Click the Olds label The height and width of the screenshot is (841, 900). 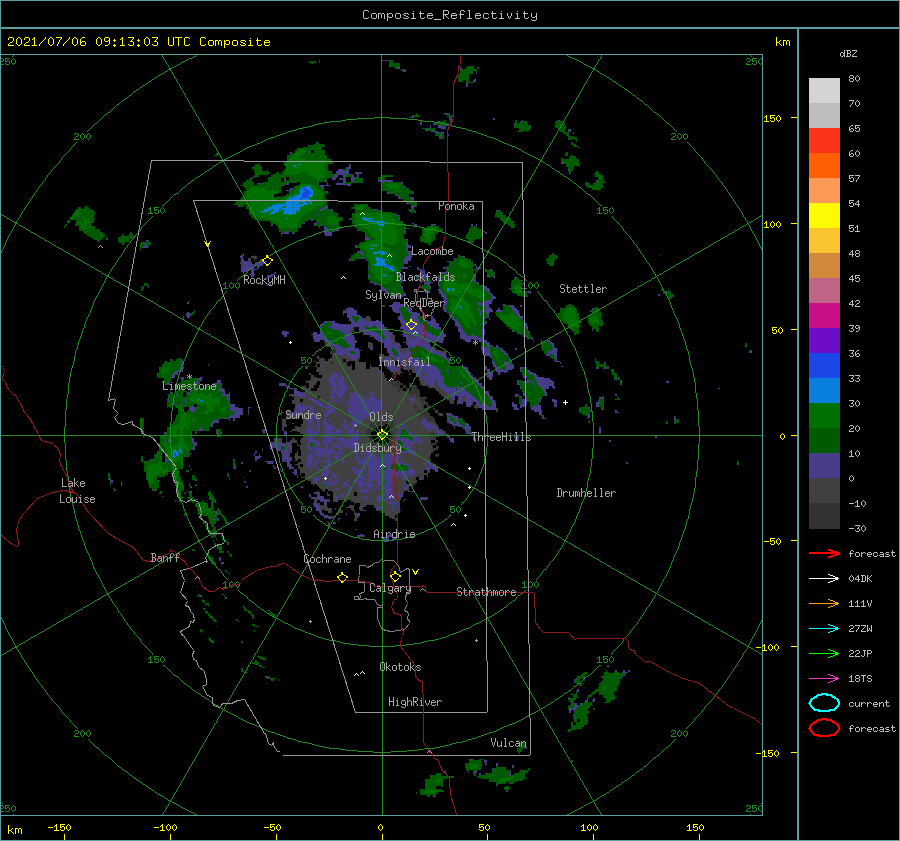coord(381,417)
